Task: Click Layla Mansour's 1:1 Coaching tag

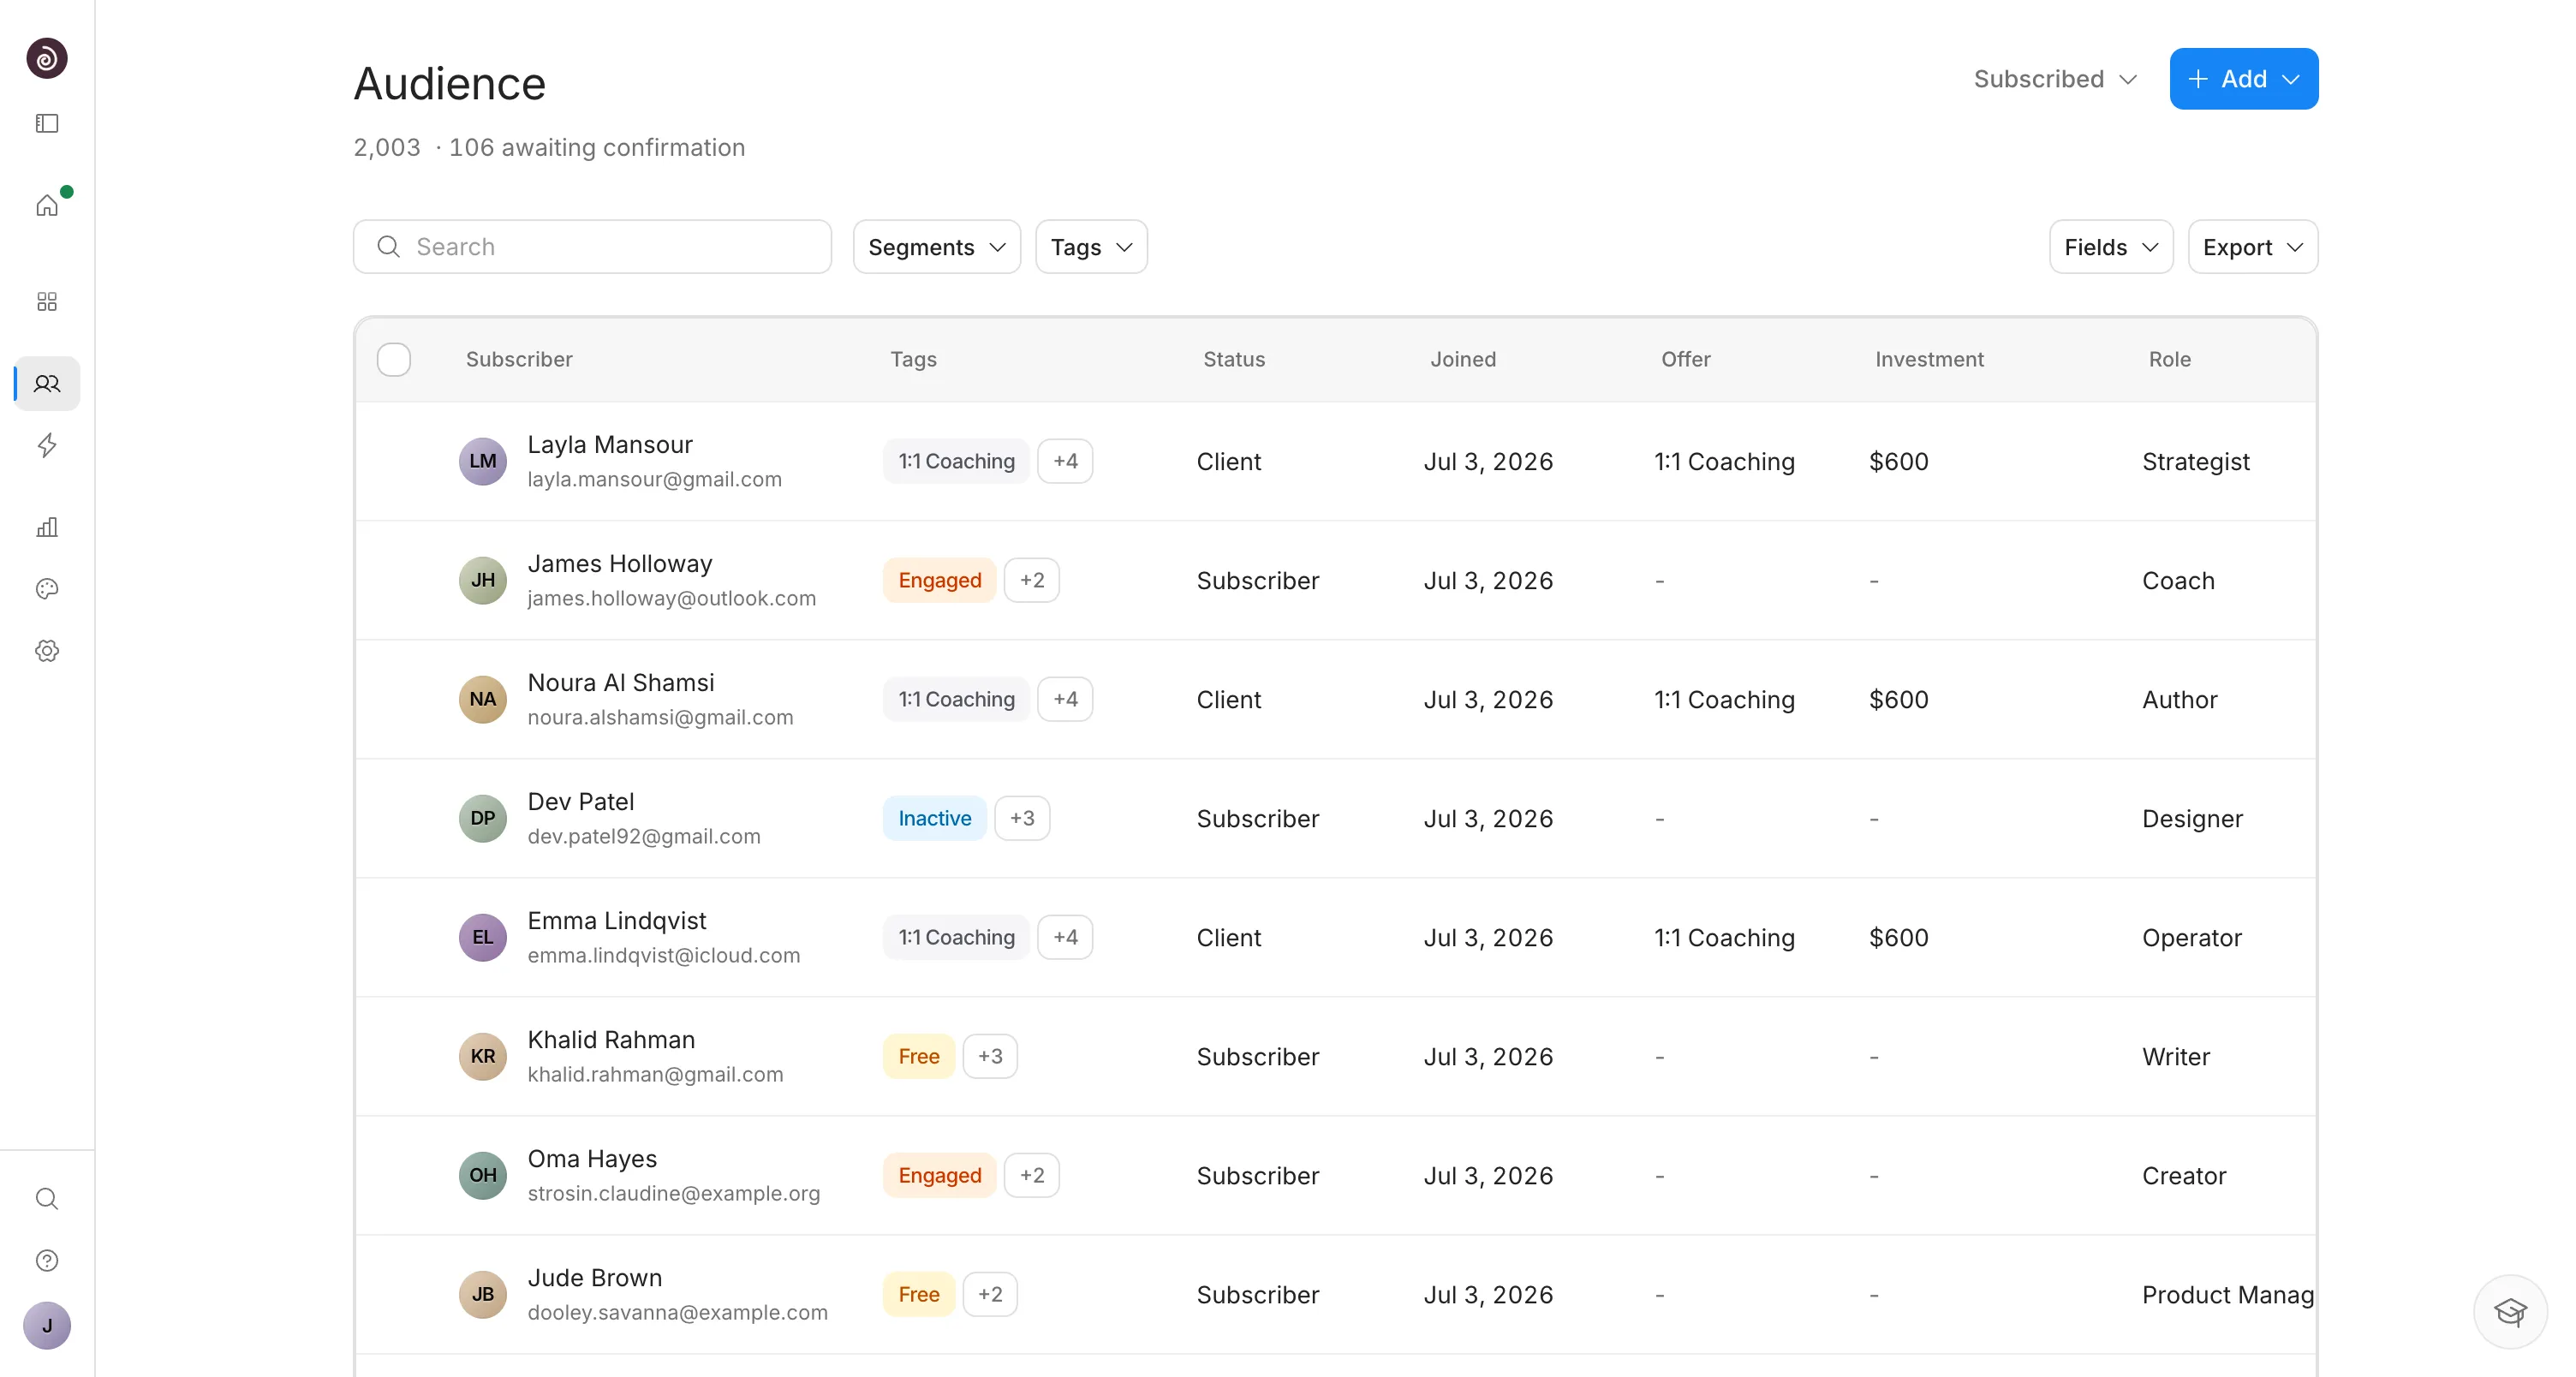Action: click(956, 461)
